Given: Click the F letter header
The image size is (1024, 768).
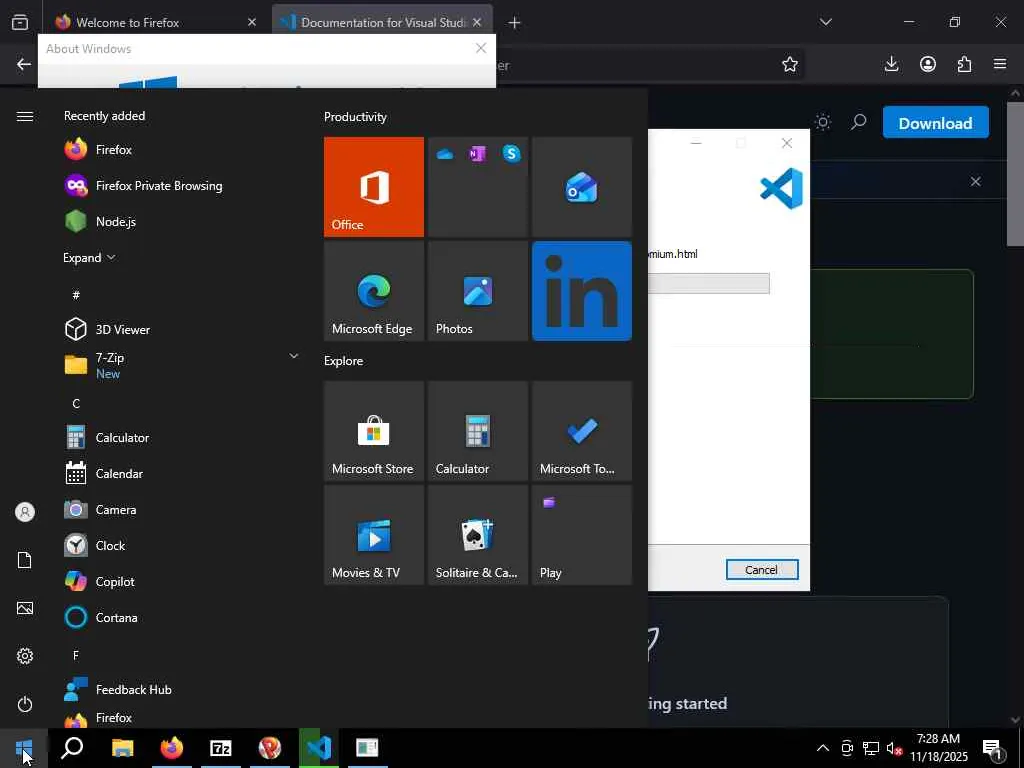Looking at the screenshot, I should (x=76, y=654).
